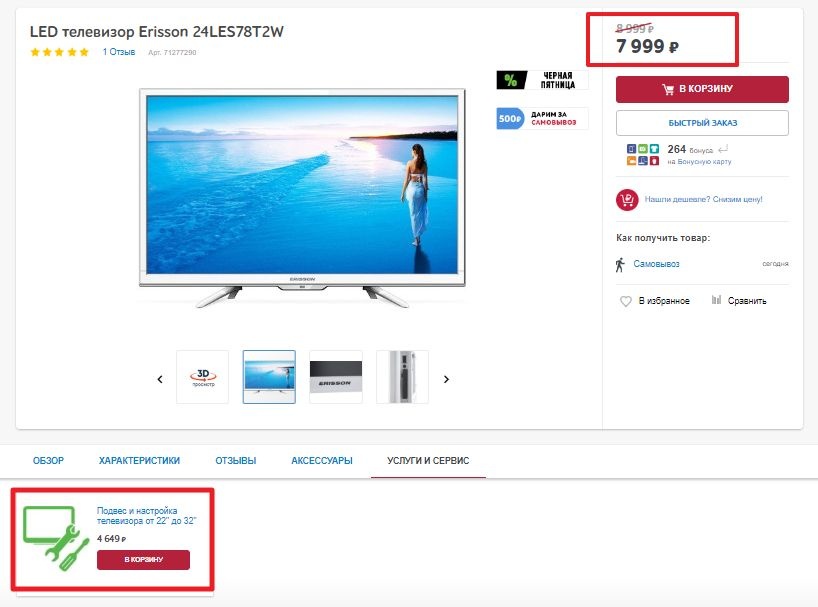Show previous thumbnails with left arrow
This screenshot has width=818, height=607.
[160, 379]
